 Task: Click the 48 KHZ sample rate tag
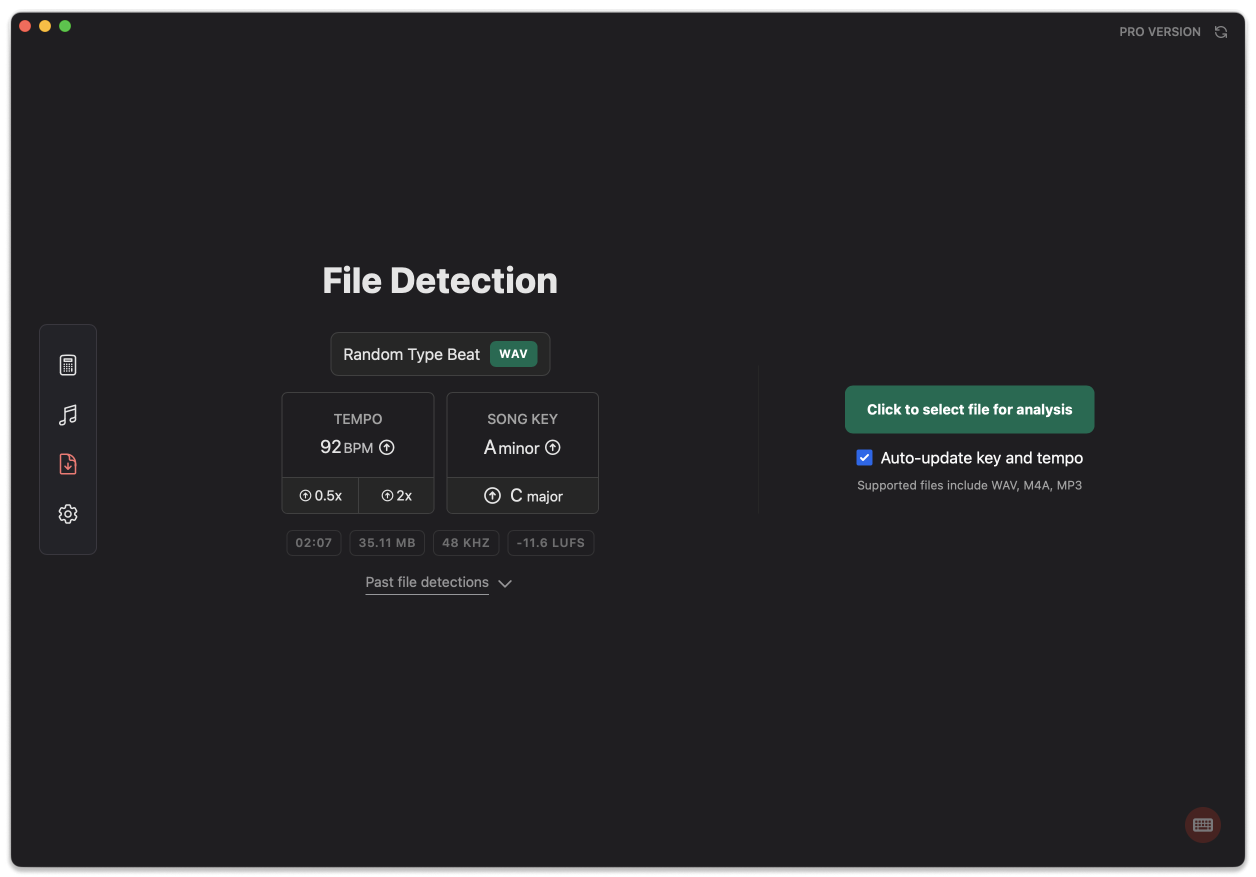tap(466, 543)
